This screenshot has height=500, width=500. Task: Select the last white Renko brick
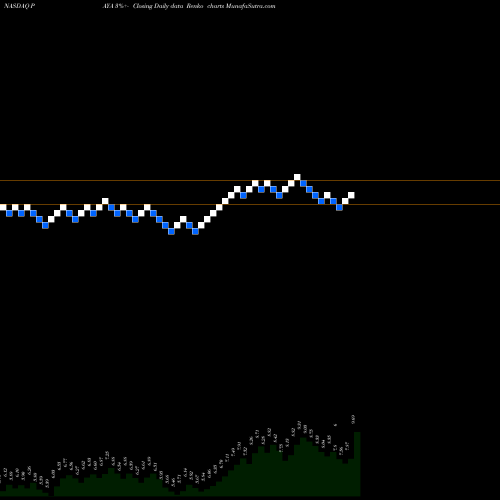coord(351,195)
